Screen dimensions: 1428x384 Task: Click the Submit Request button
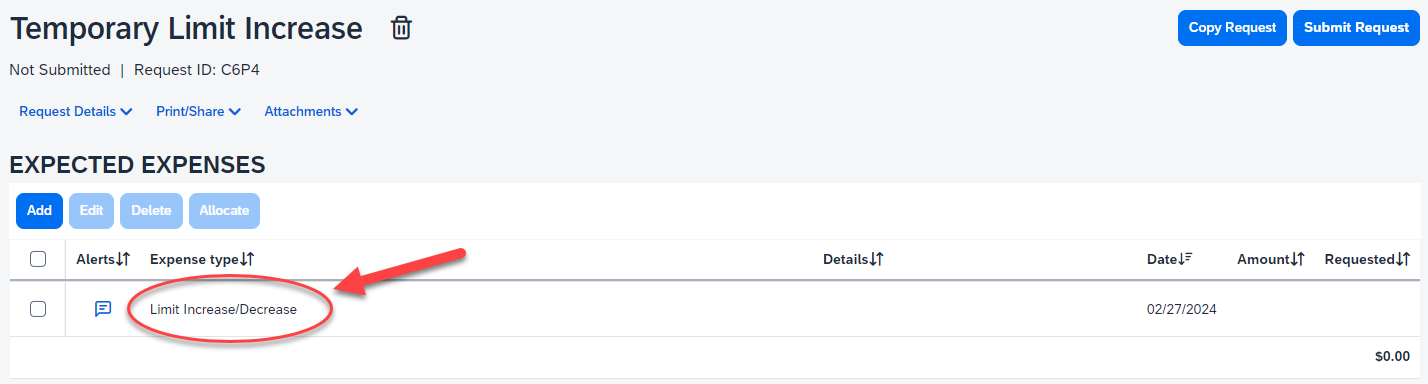(1356, 28)
